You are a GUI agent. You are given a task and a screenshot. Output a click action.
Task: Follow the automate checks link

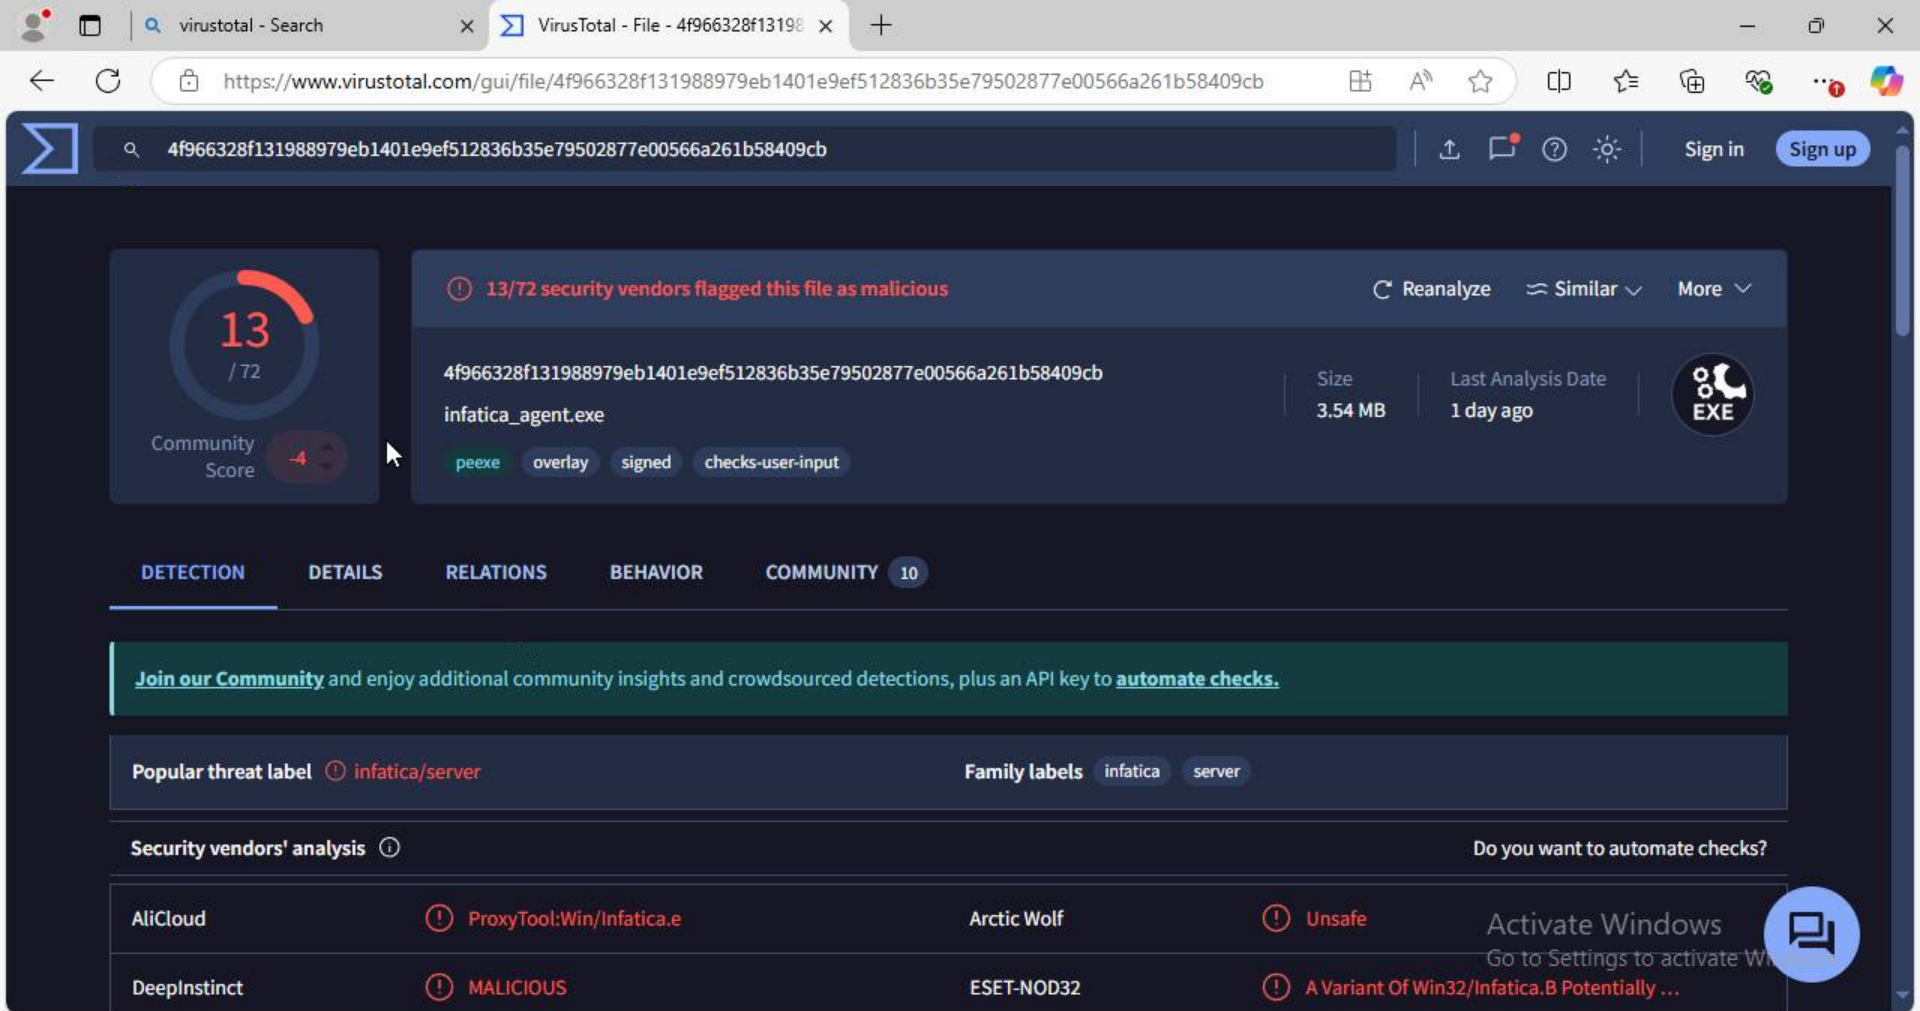[1197, 679]
